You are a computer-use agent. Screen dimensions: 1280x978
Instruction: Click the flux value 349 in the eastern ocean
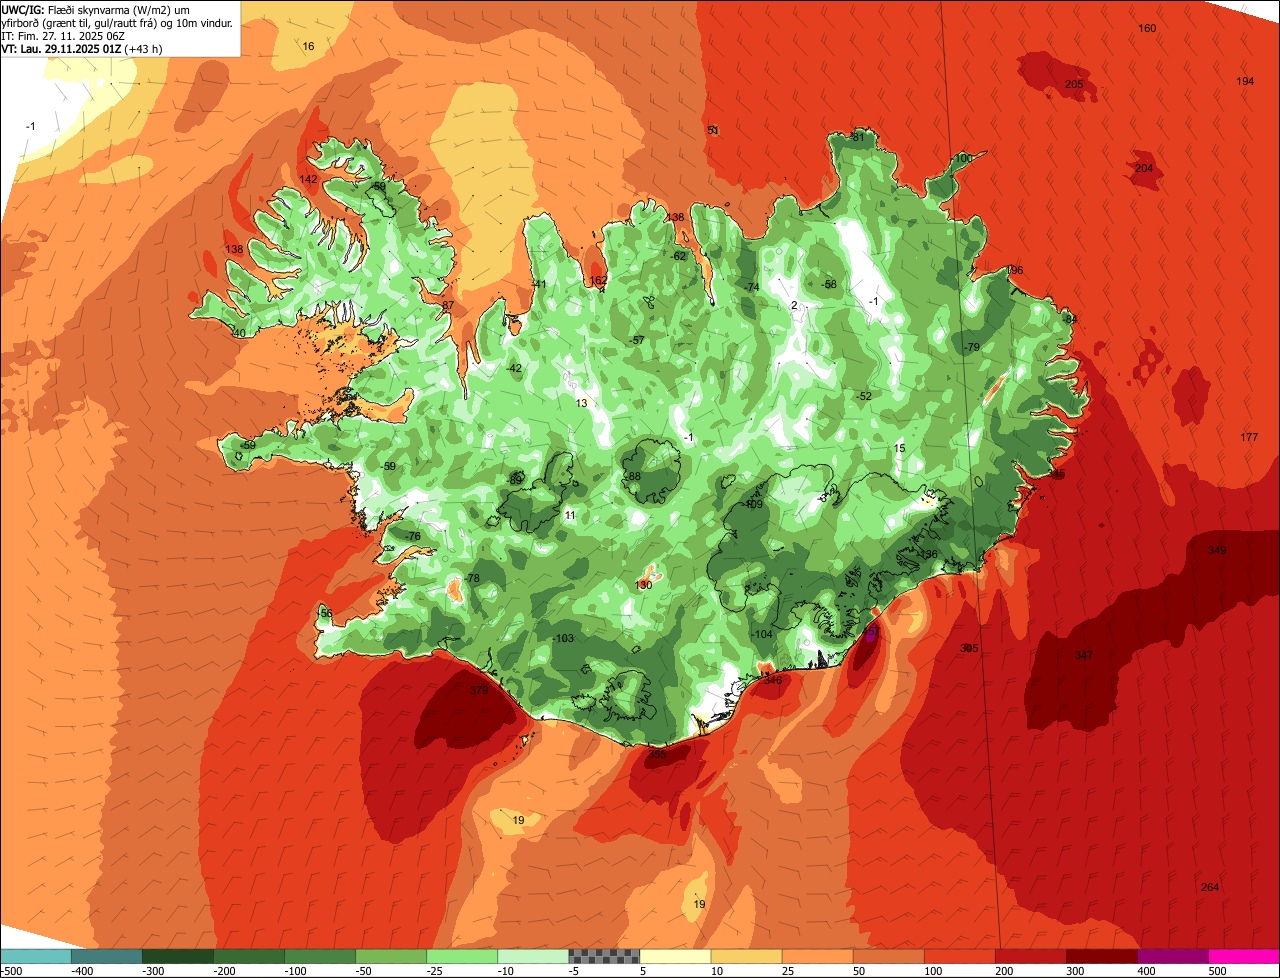1217,551
